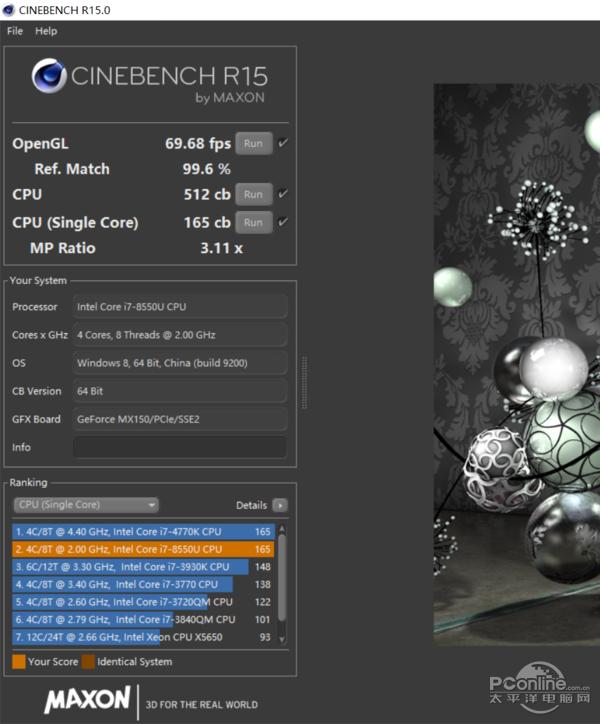Click the 165 cb single core score
The image size is (600, 724).
pyautogui.click(x=207, y=223)
